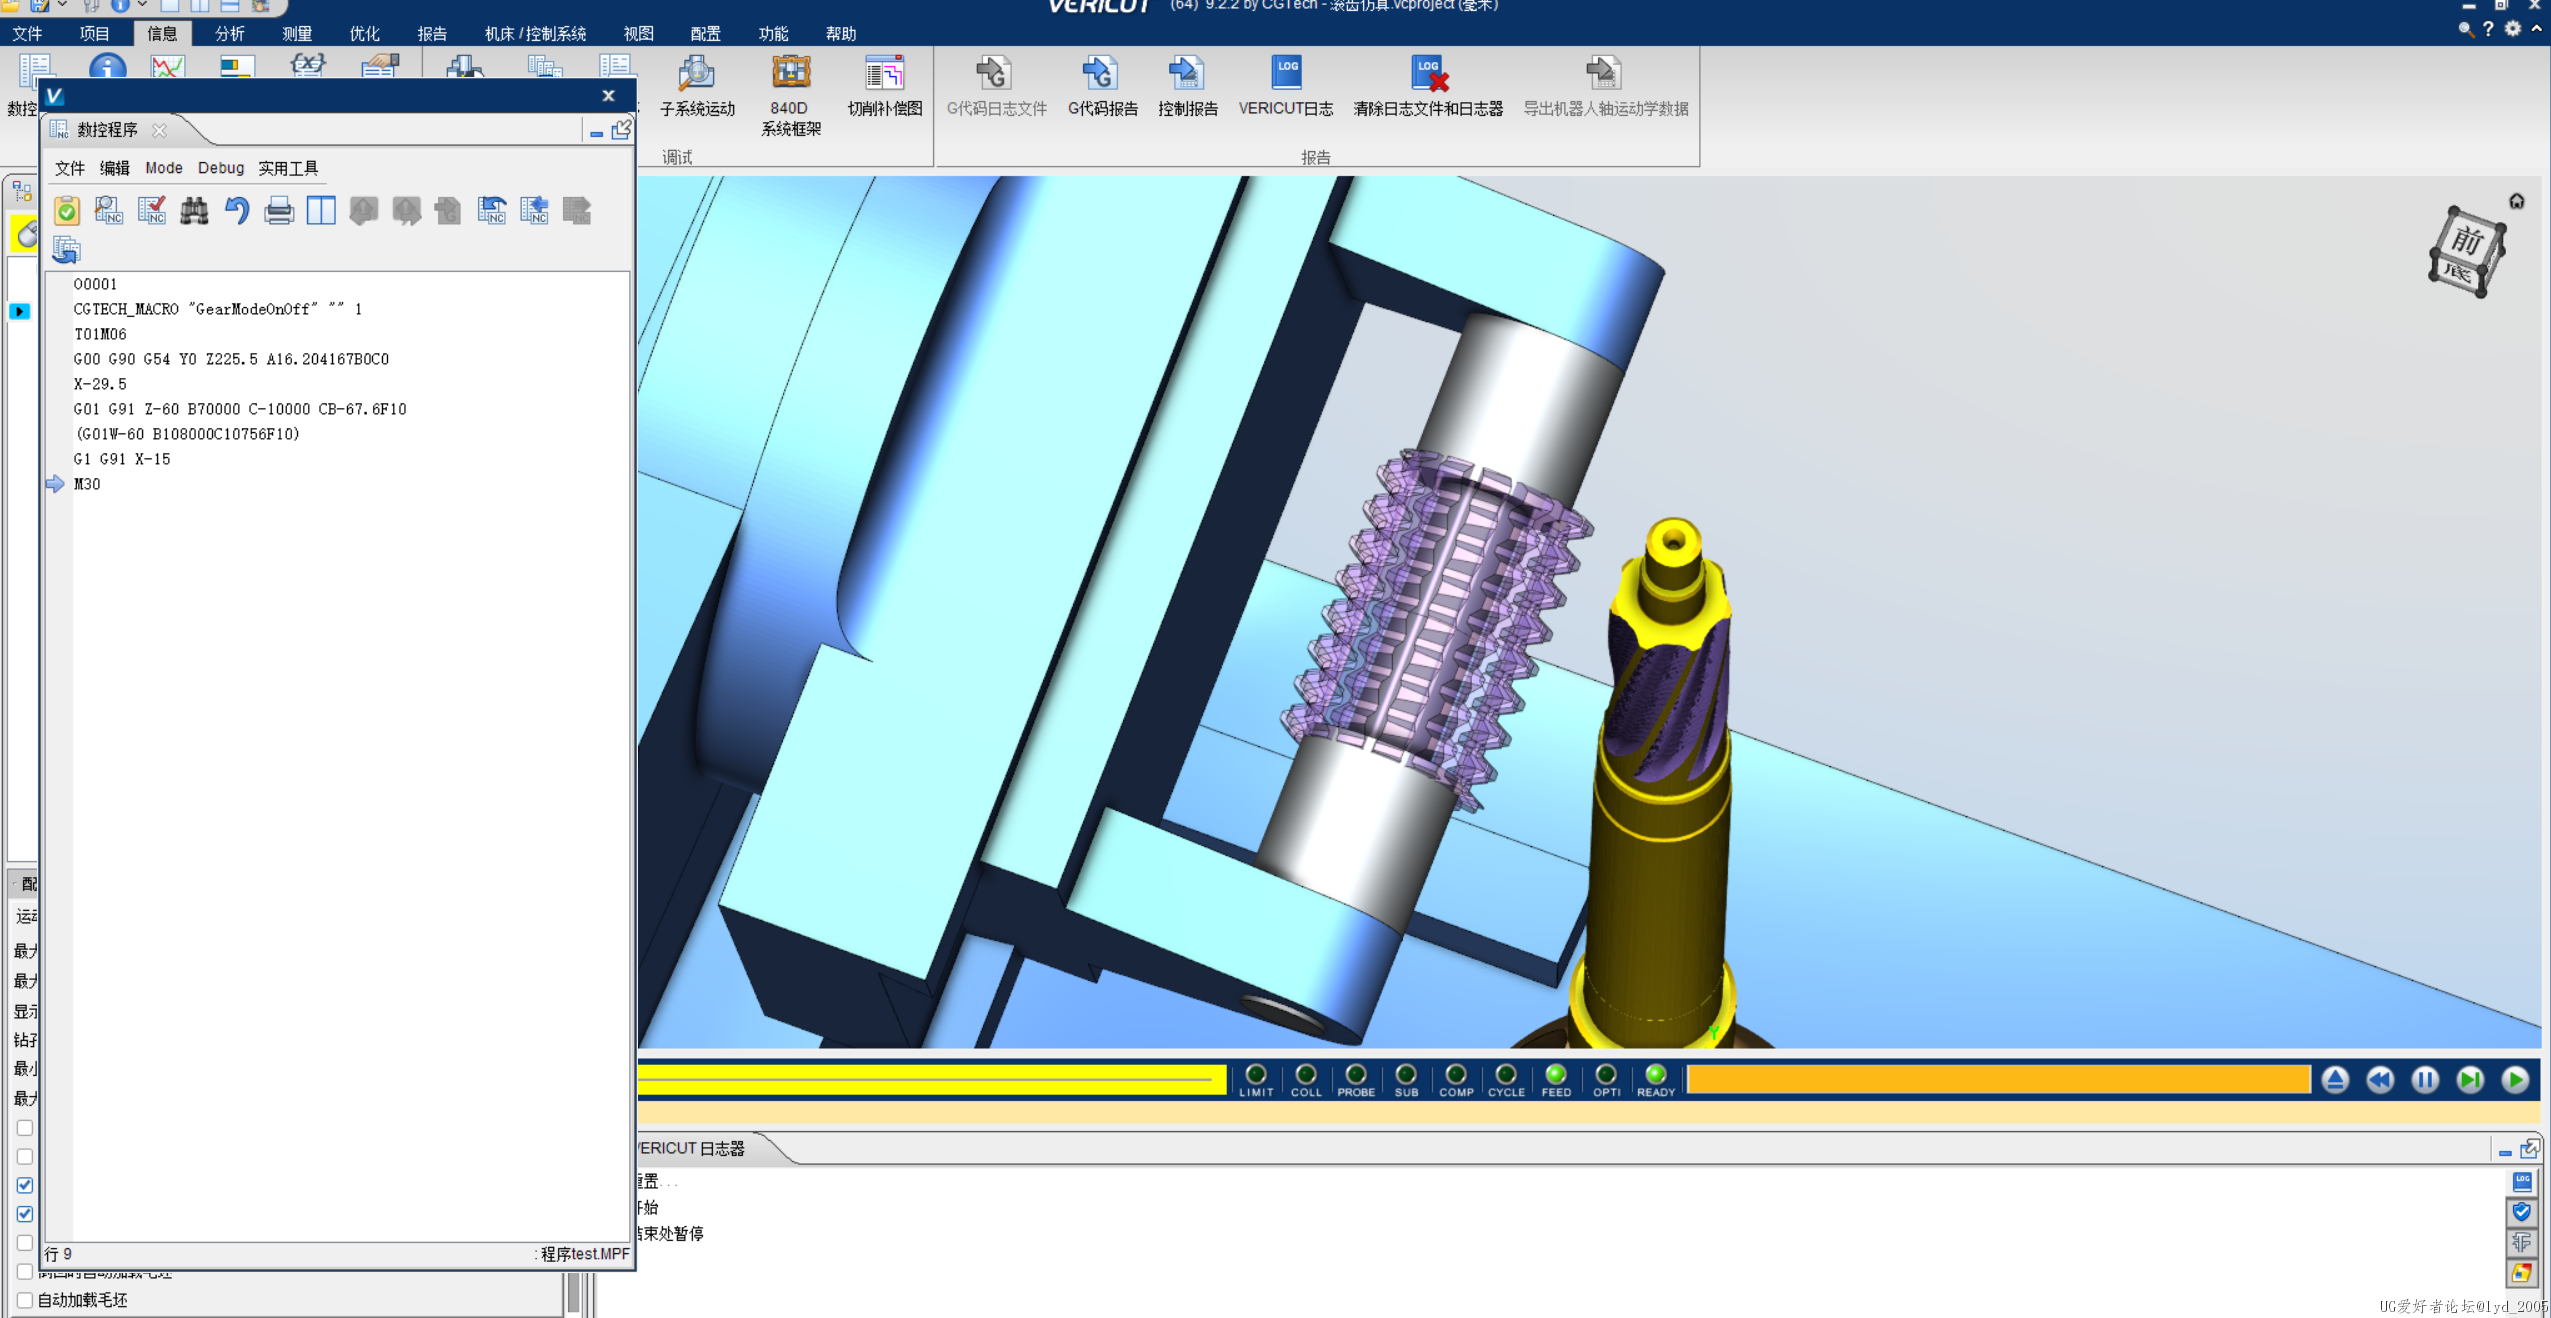The width and height of the screenshot is (2551, 1318).
Task: Uncheck the lower checked box in left panel
Action: [25, 1214]
